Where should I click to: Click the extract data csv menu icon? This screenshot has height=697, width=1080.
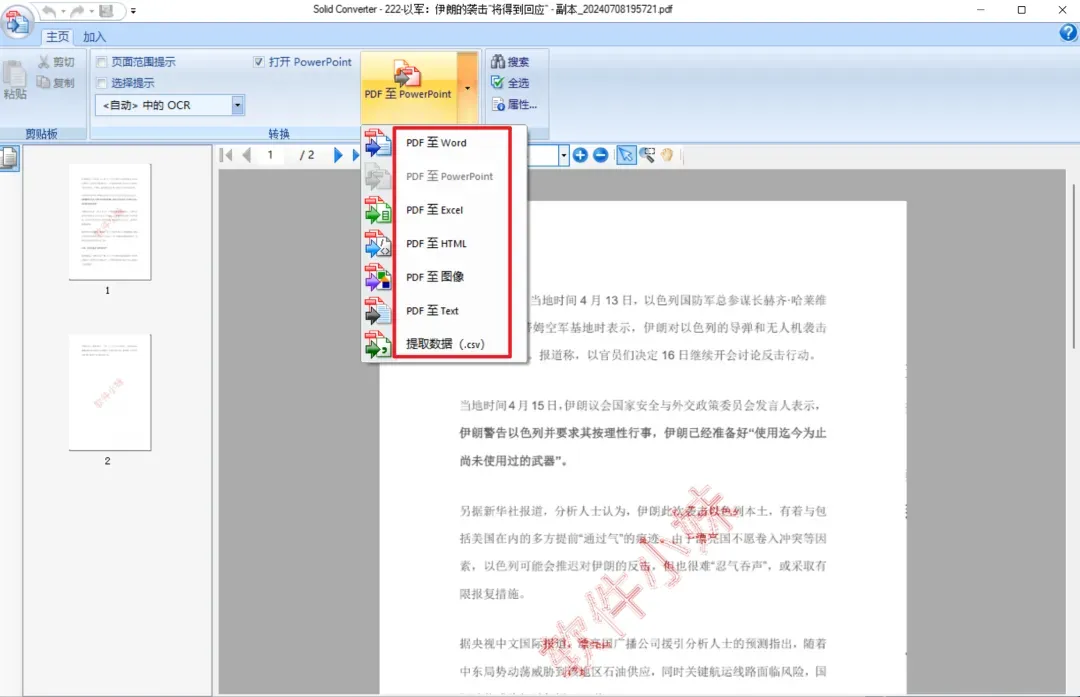[377, 344]
